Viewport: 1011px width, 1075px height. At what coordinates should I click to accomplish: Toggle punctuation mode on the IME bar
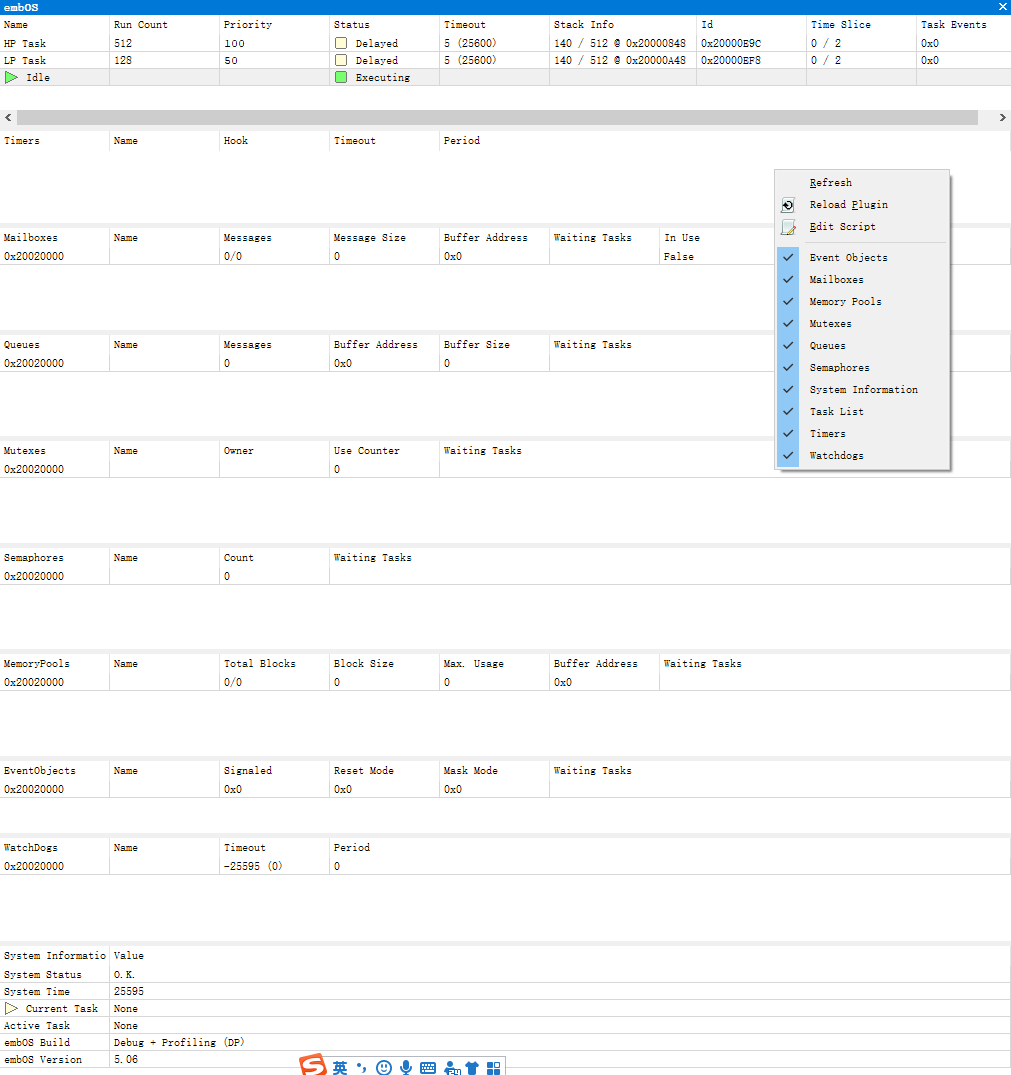361,1067
